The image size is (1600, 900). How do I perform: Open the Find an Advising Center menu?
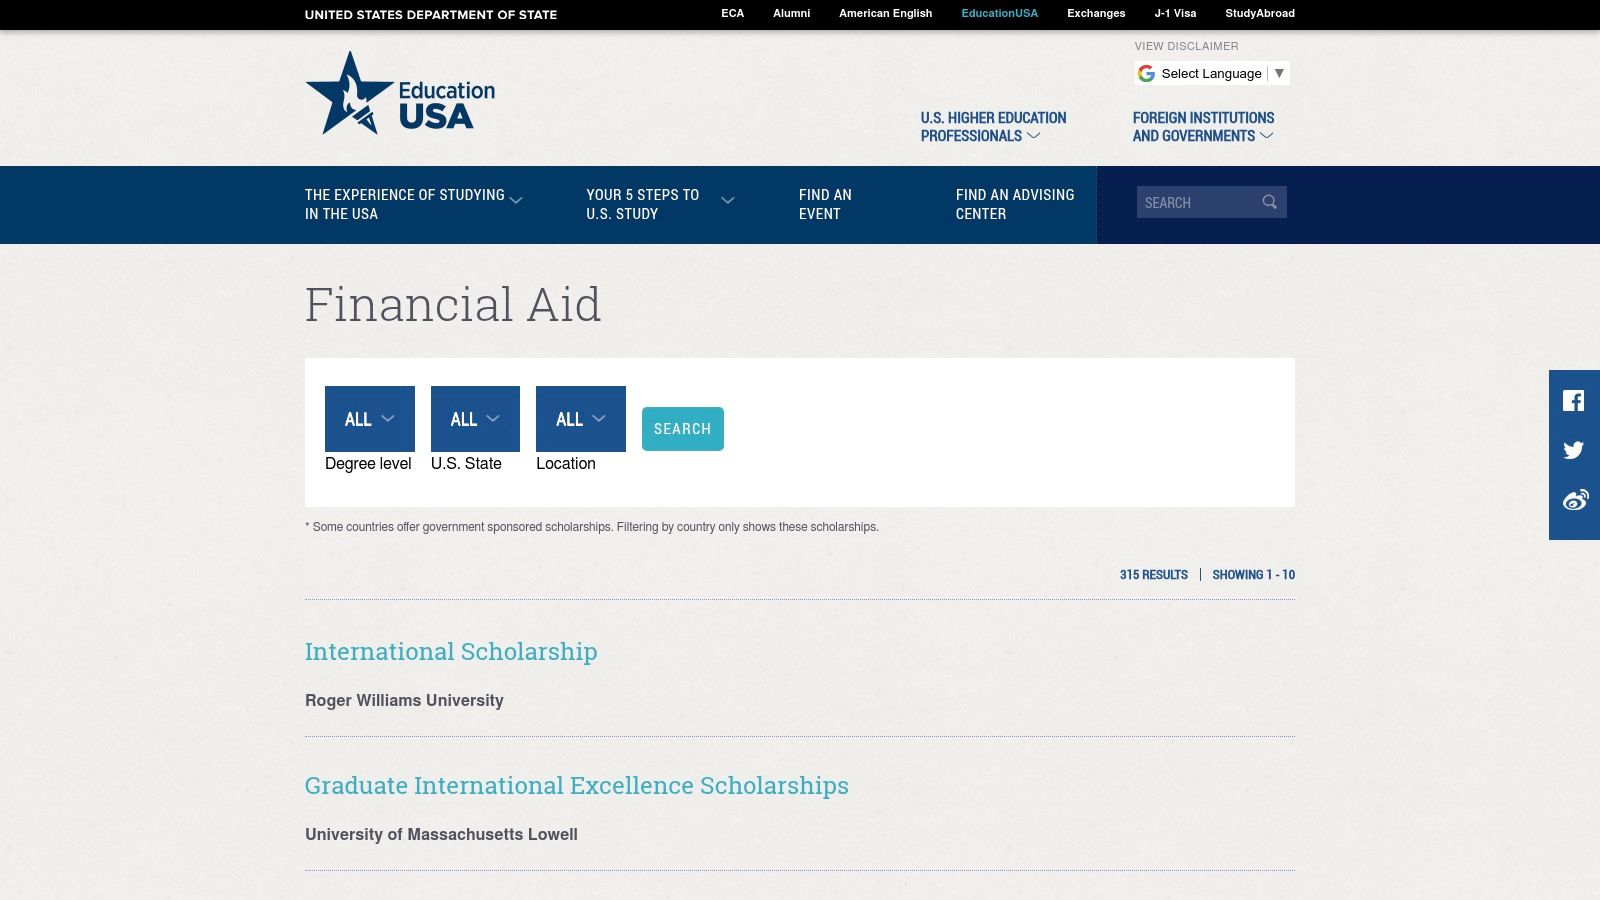click(1014, 204)
